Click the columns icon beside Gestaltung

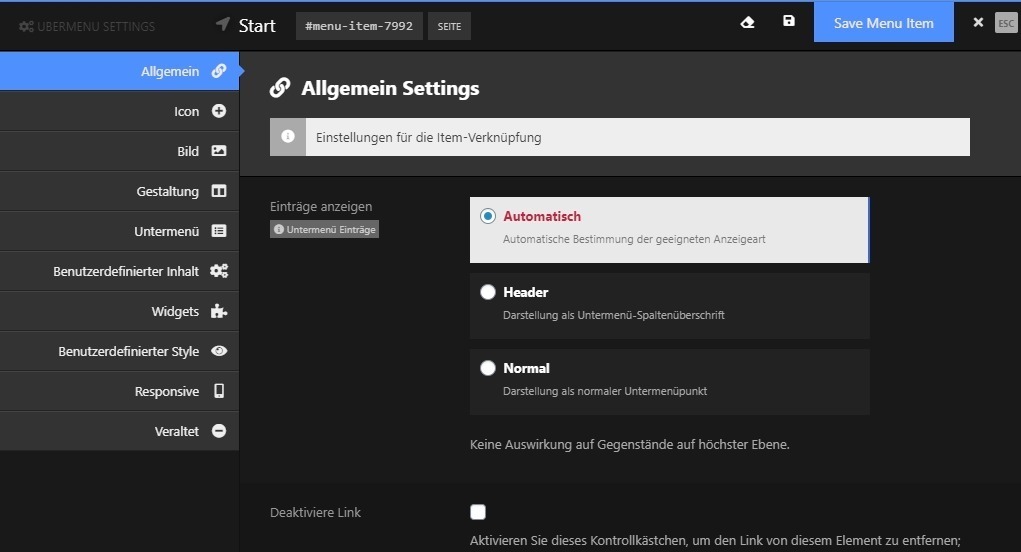click(219, 191)
